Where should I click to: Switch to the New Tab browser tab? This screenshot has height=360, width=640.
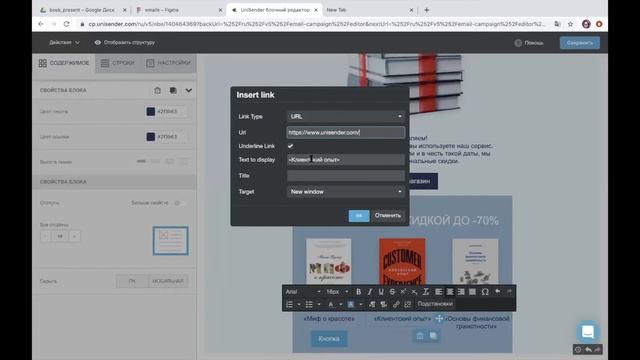pos(369,10)
